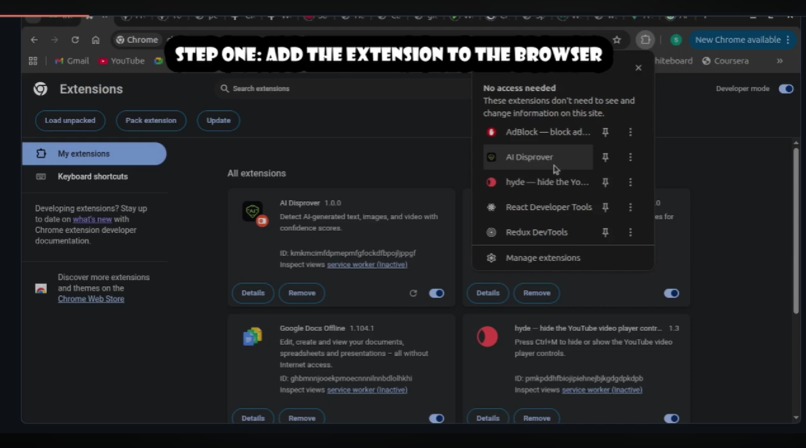Viewport: 806px width, 448px height.
Task: Click Google Docs Offline card icon
Action: coord(252,337)
